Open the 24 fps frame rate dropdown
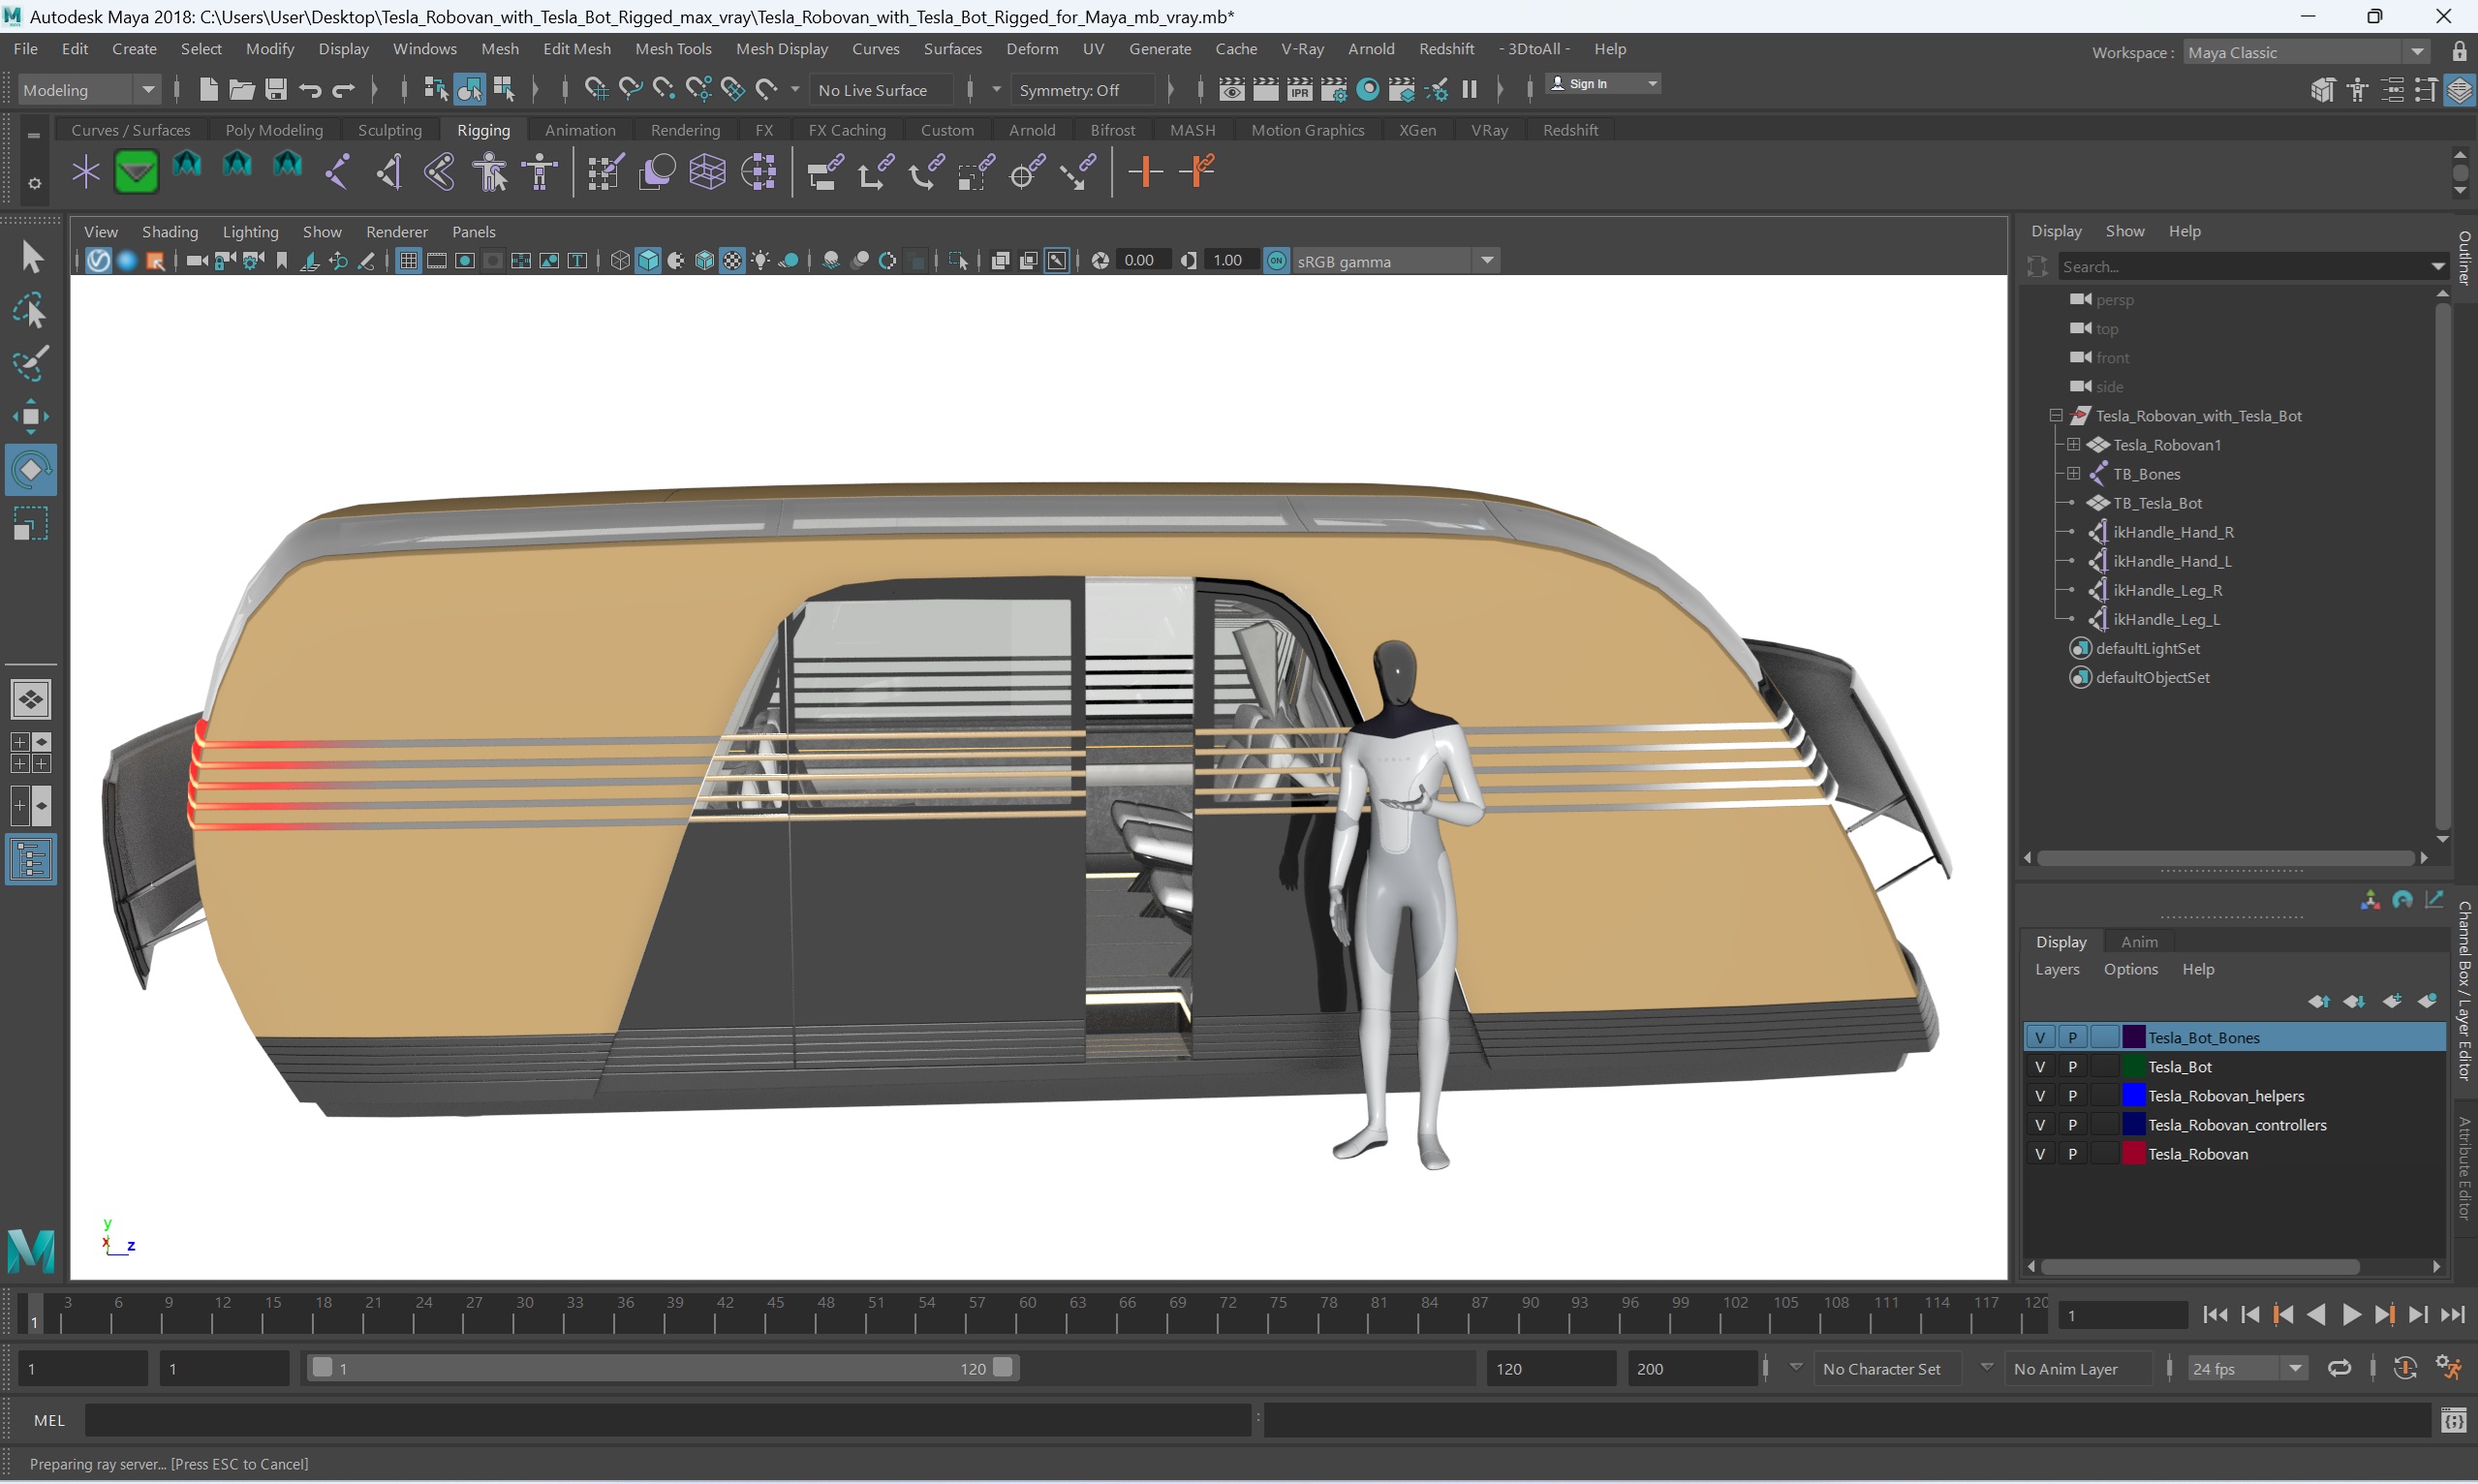 click(2246, 1368)
